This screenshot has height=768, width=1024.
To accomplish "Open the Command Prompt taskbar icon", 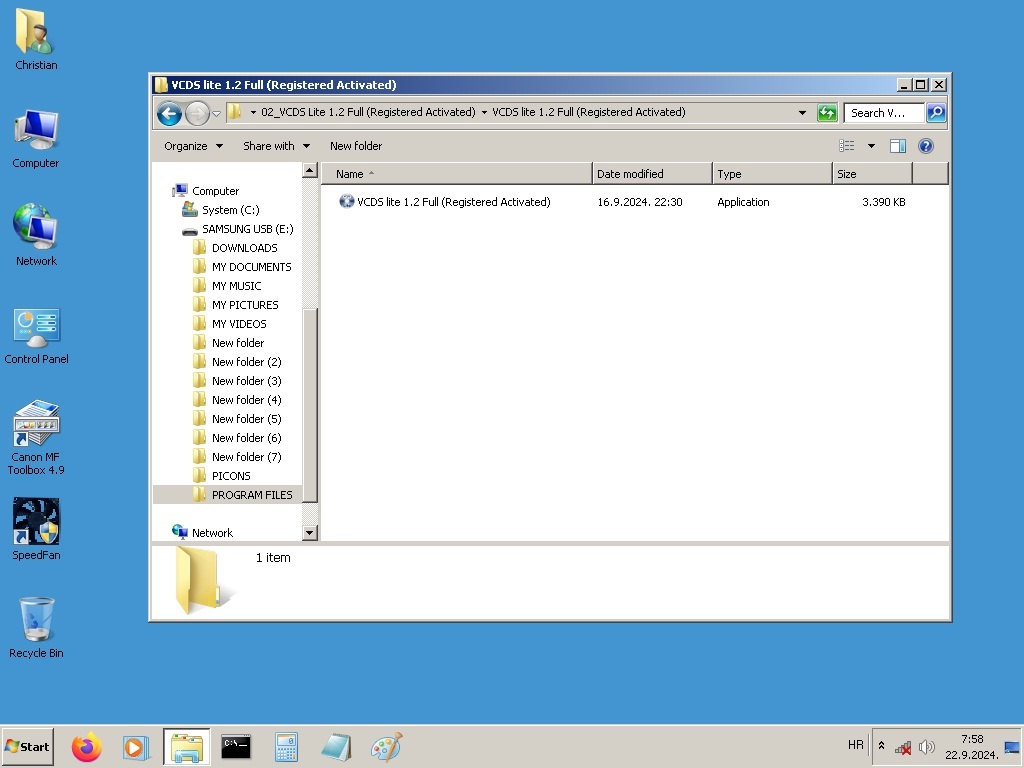I will pyautogui.click(x=236, y=746).
